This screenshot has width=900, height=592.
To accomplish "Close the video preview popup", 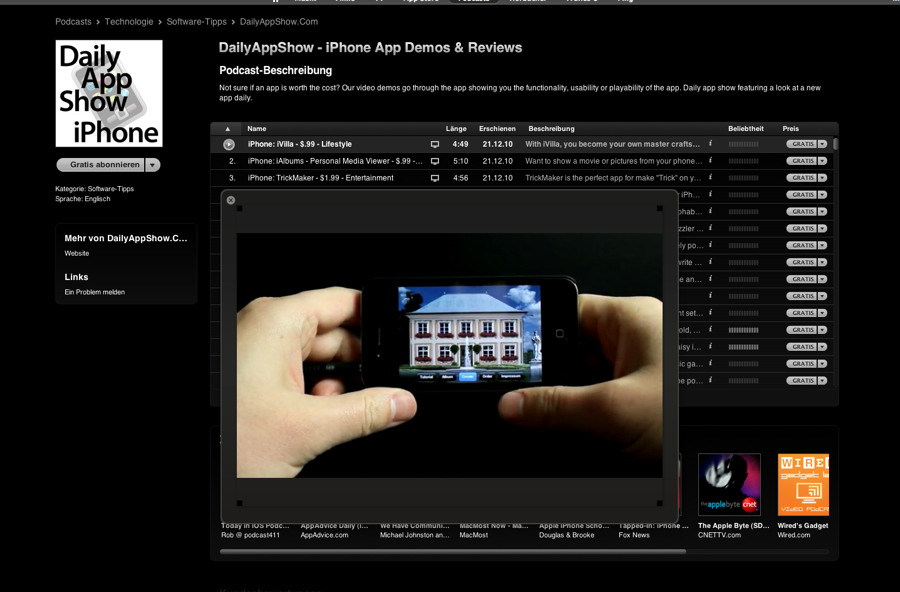I will point(231,200).
